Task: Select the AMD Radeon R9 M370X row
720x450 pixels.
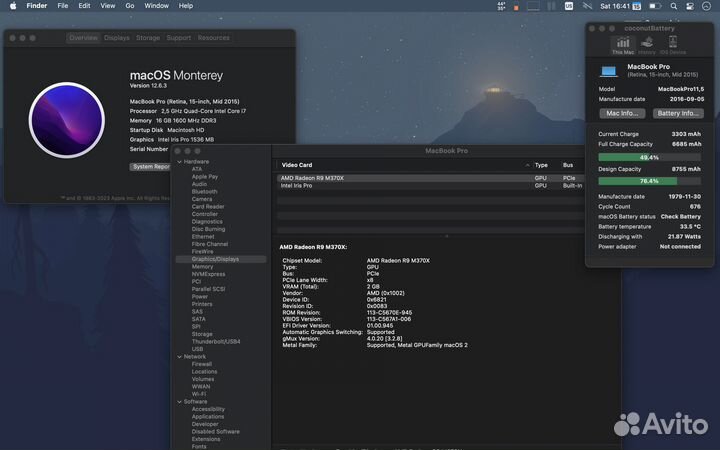Action: click(x=431, y=178)
